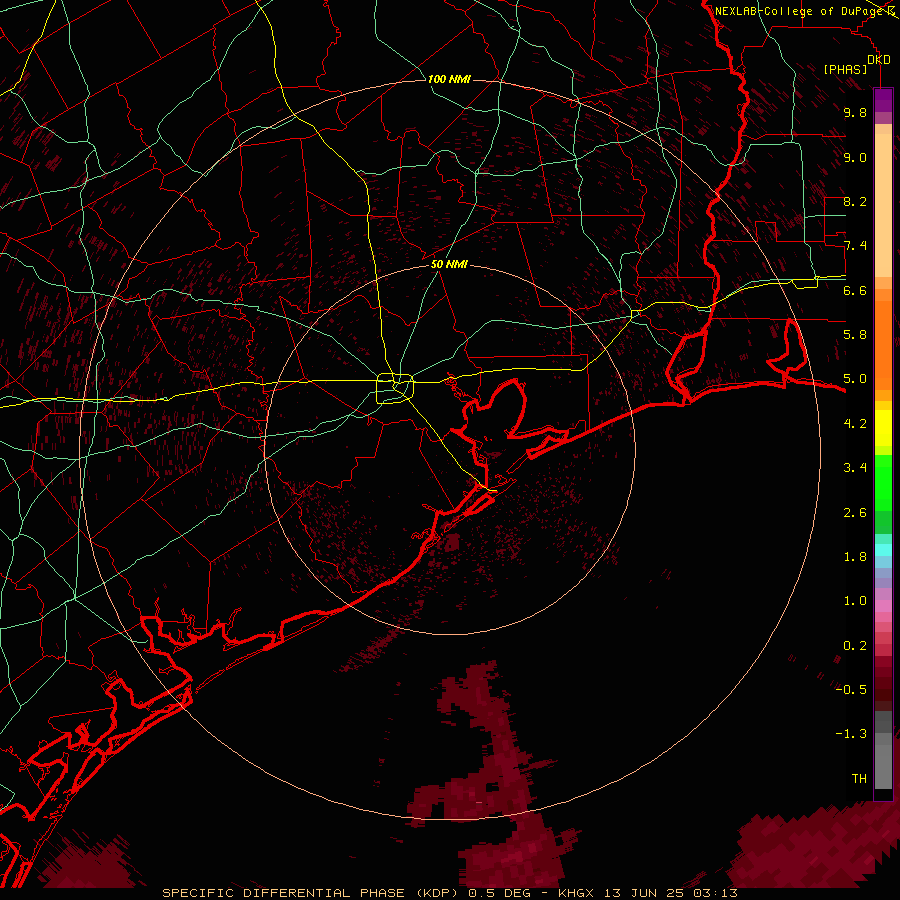This screenshot has width=900, height=900.
Task: Click the 4.2 value on the color scale
Action: (855, 424)
